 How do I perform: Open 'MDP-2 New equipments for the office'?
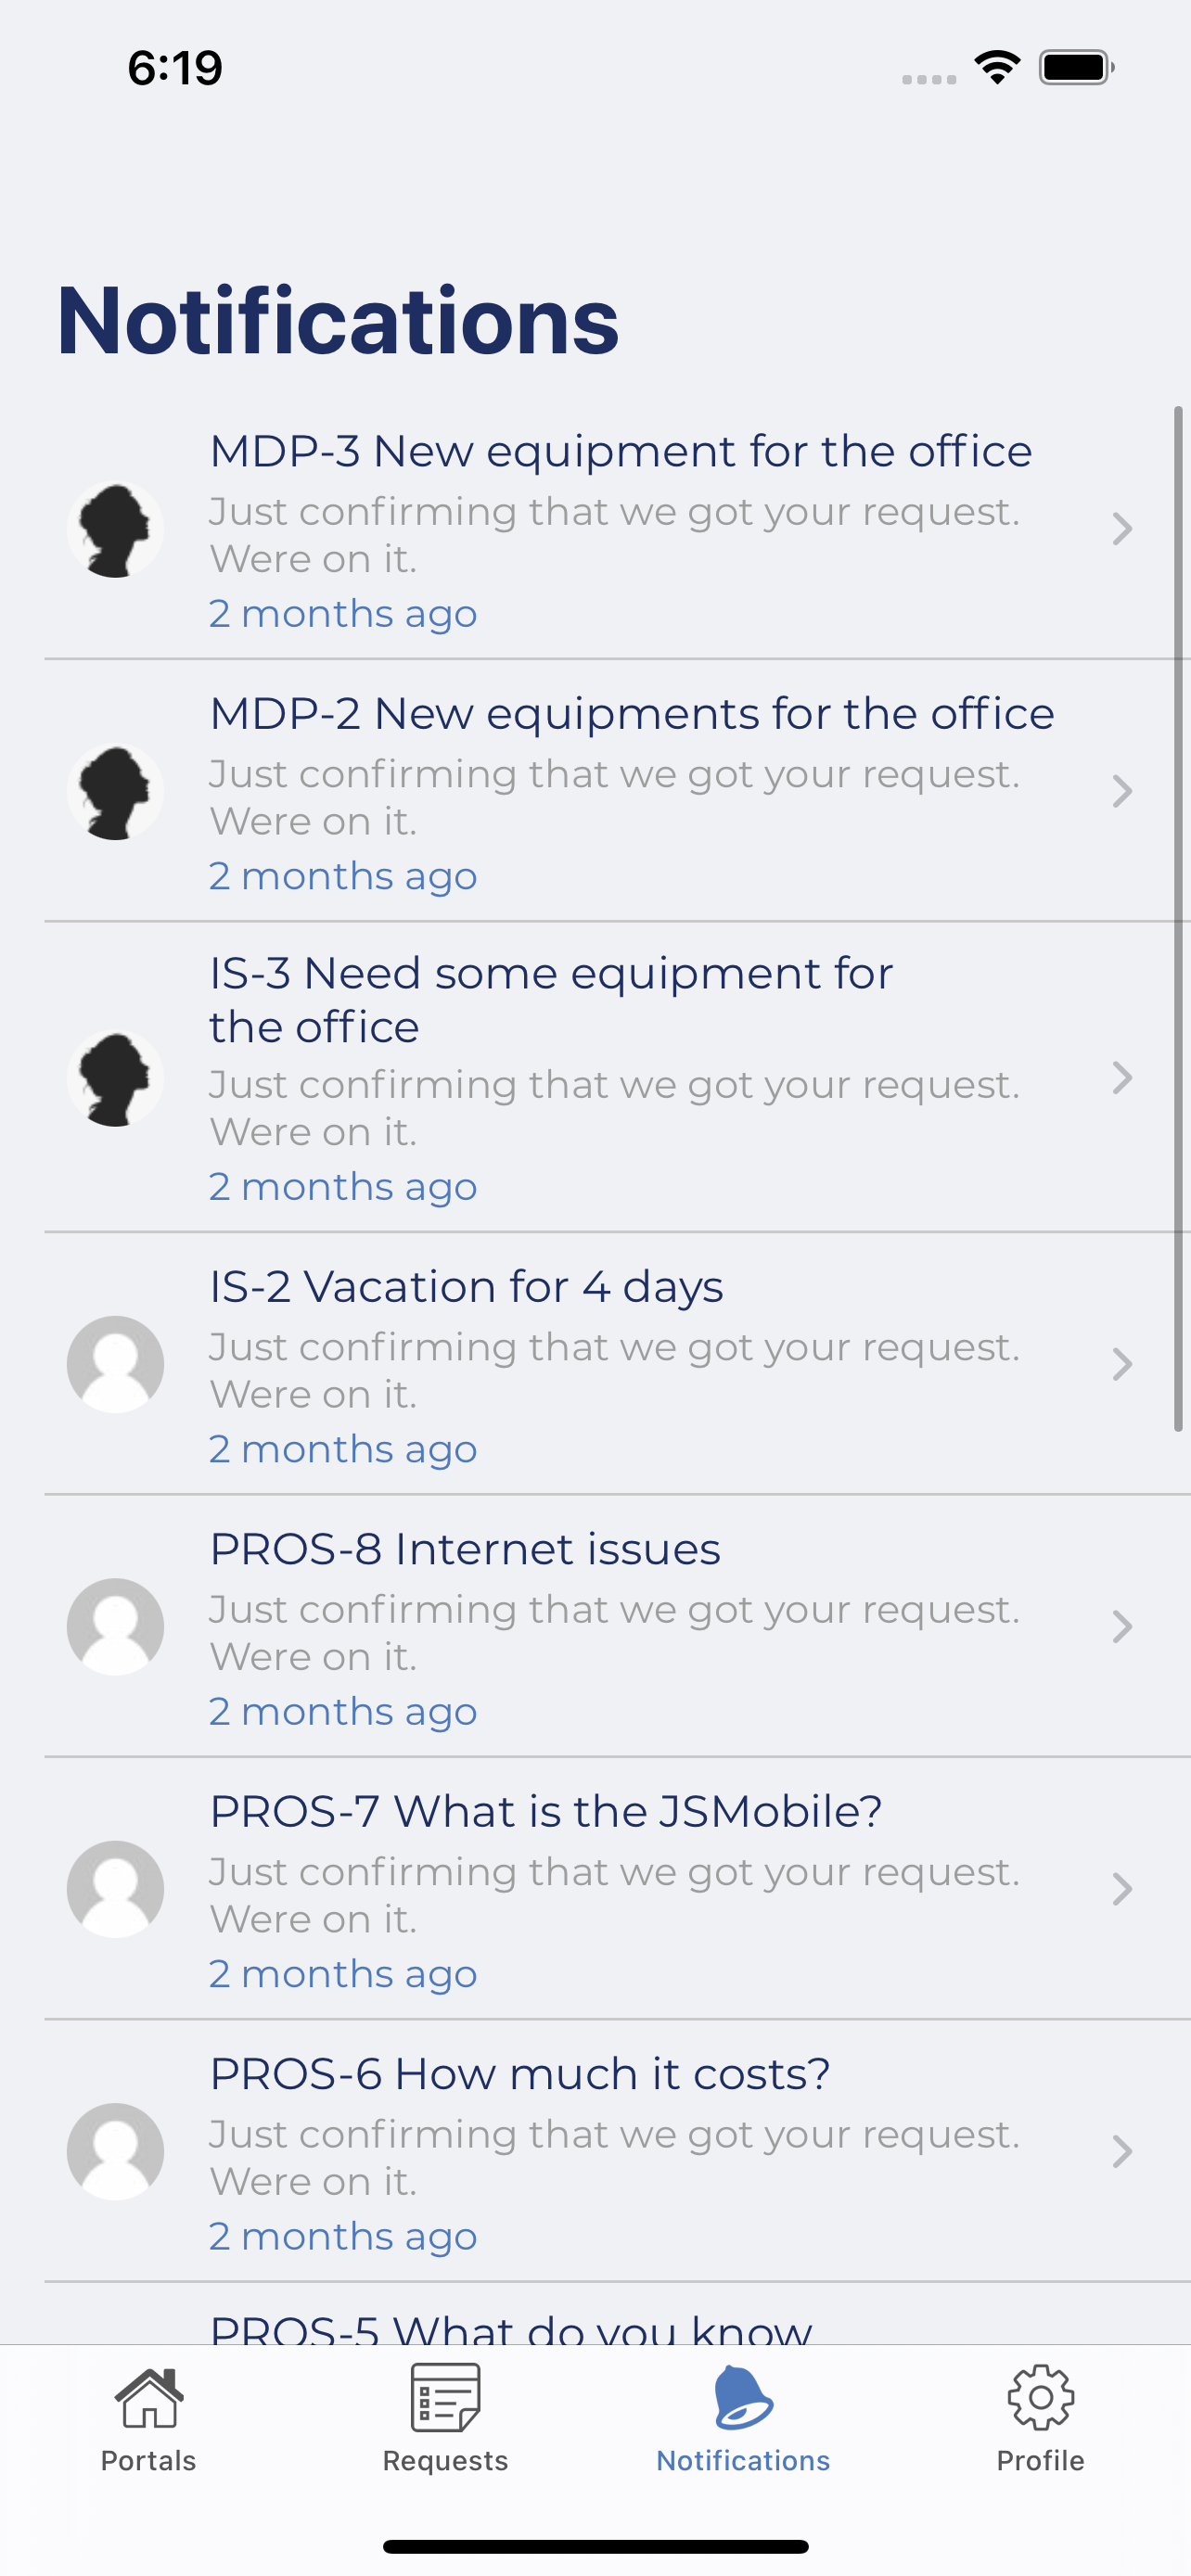coord(618,791)
